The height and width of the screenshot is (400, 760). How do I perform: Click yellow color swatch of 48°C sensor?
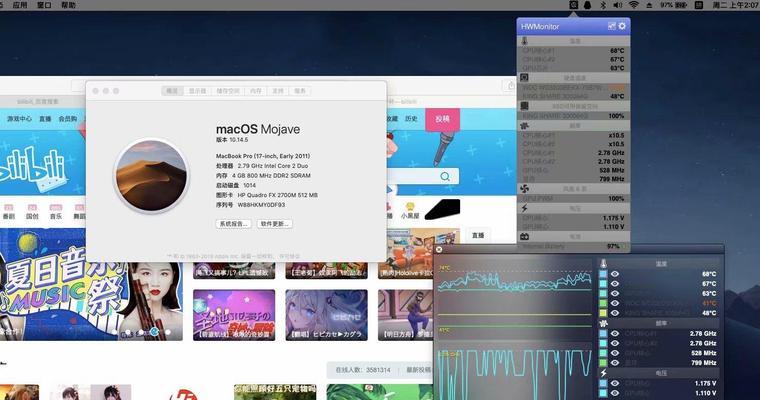(x=603, y=313)
